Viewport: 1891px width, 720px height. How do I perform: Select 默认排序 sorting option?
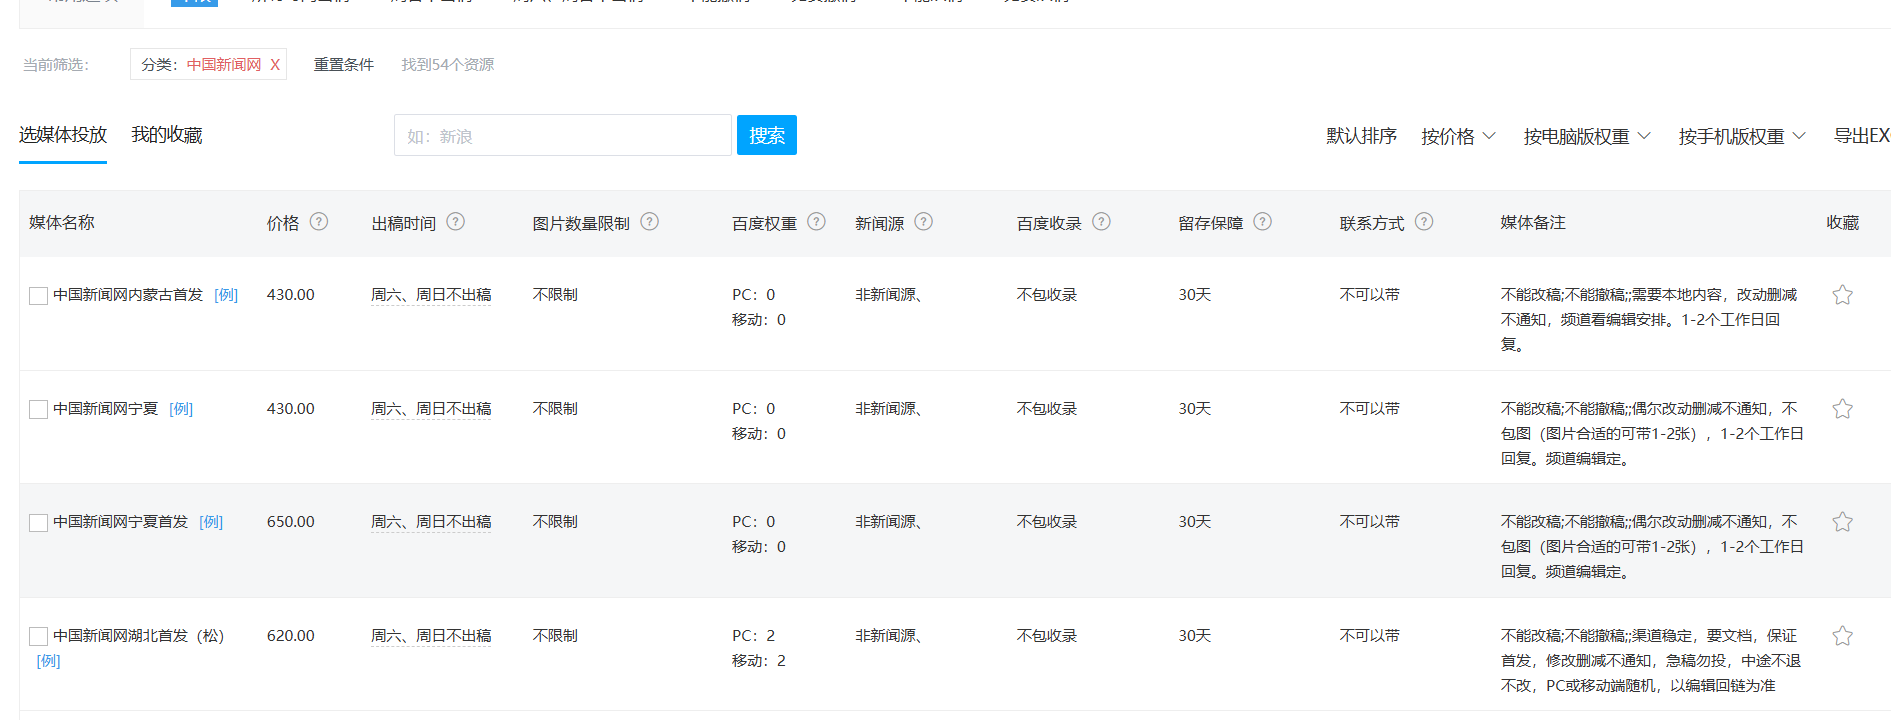1361,136
